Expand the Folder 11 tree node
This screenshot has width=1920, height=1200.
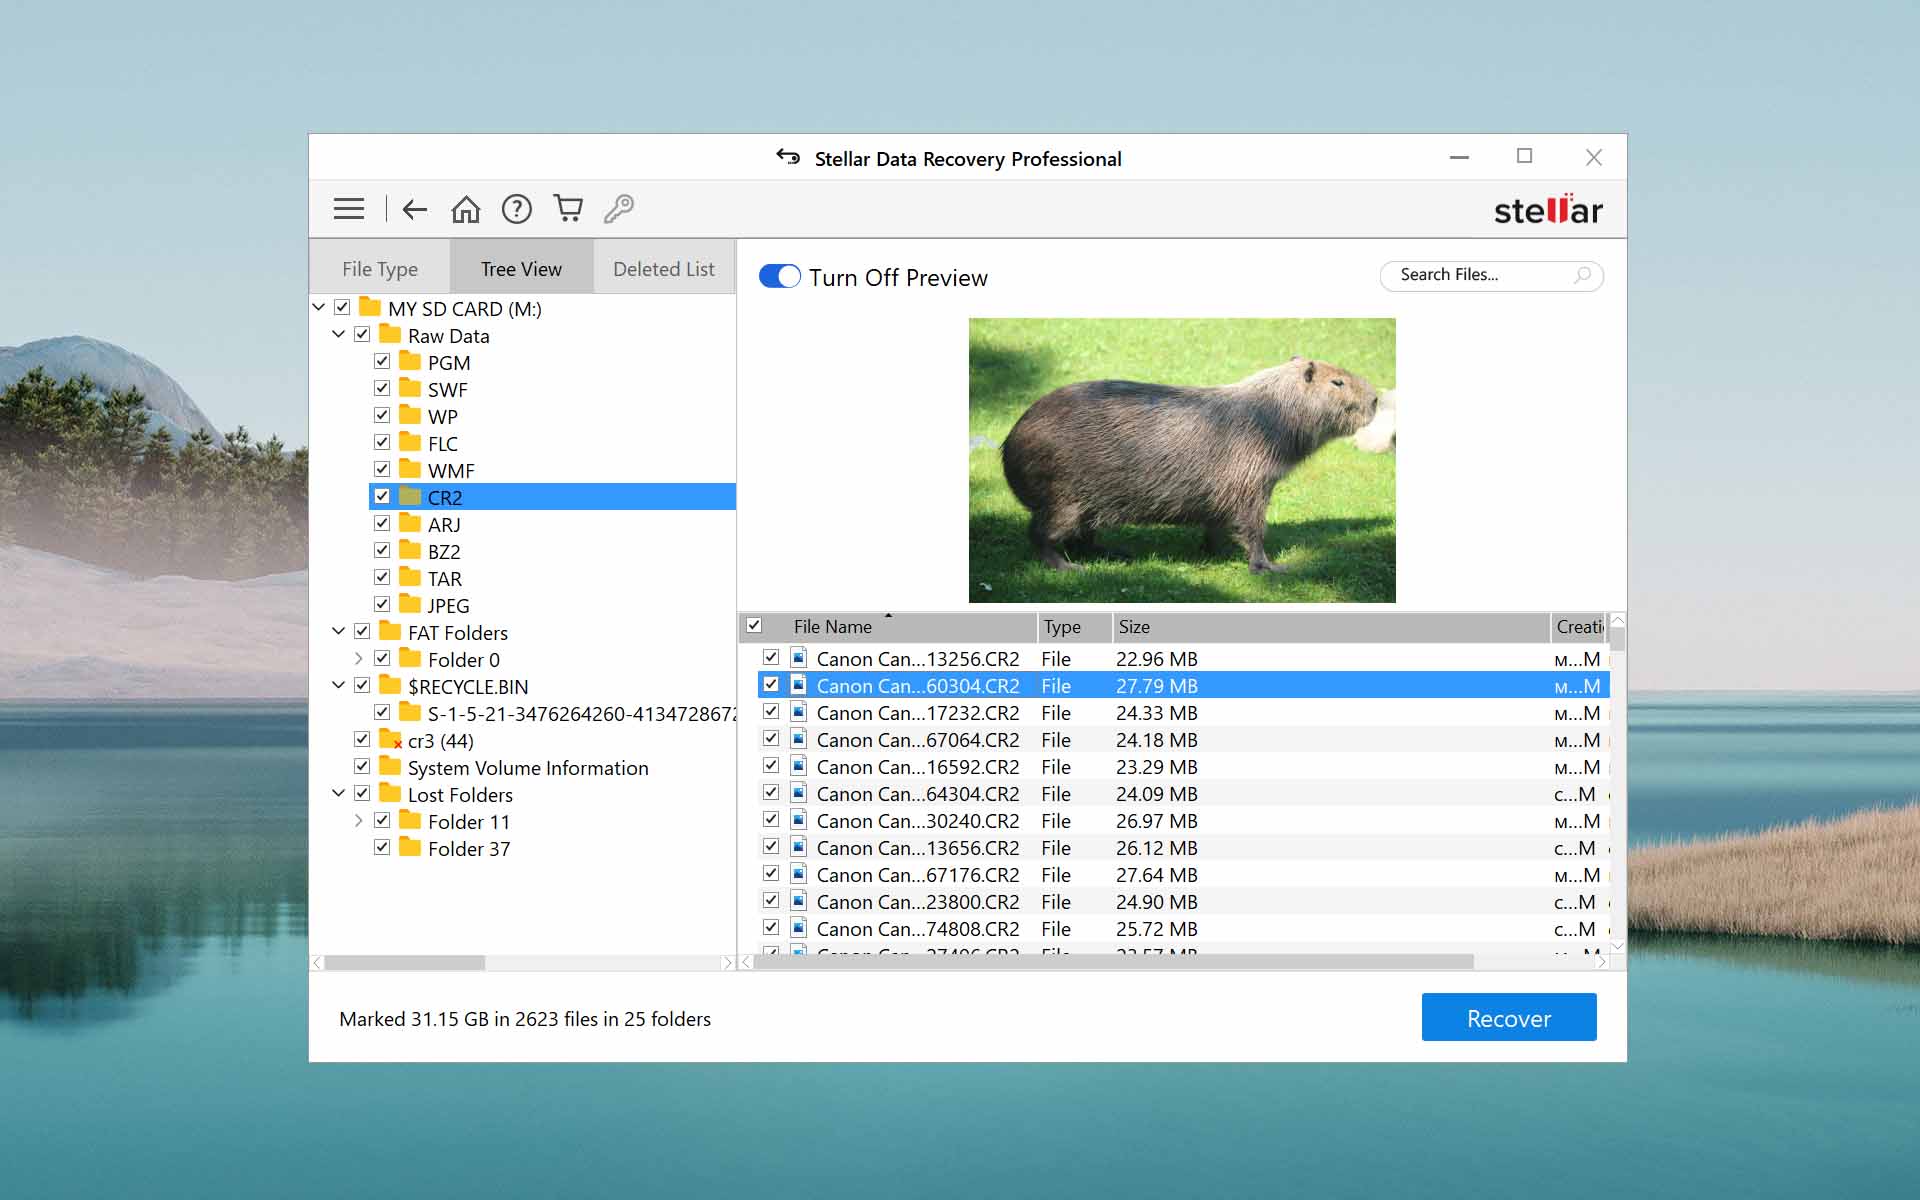click(358, 820)
